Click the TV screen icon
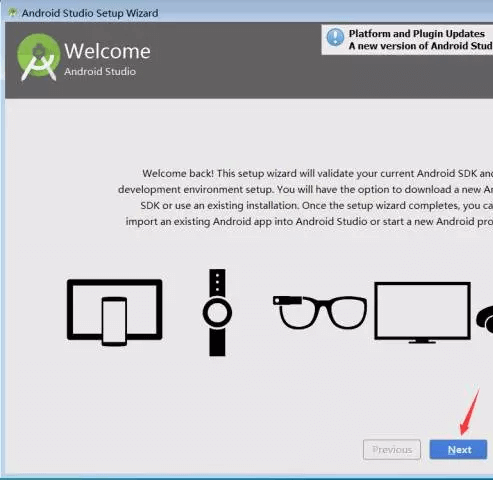The width and height of the screenshot is (493, 480). tap(422, 313)
